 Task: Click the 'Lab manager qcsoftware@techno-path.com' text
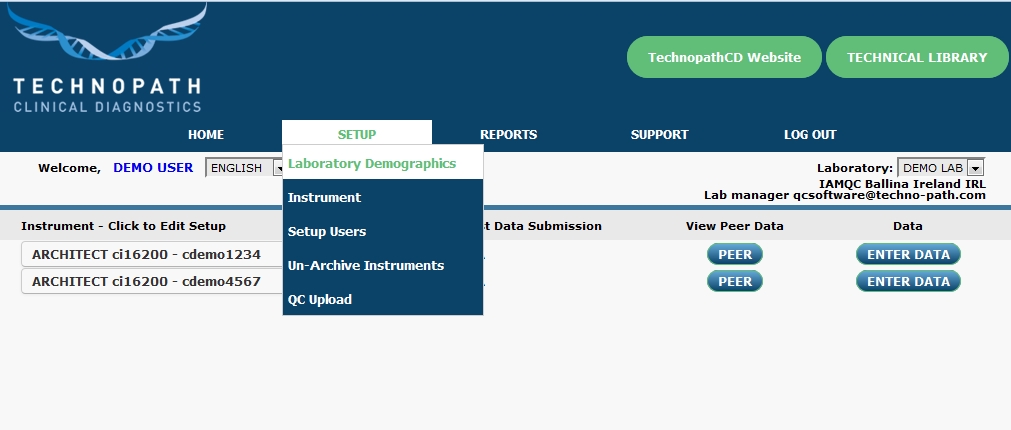tap(845, 195)
